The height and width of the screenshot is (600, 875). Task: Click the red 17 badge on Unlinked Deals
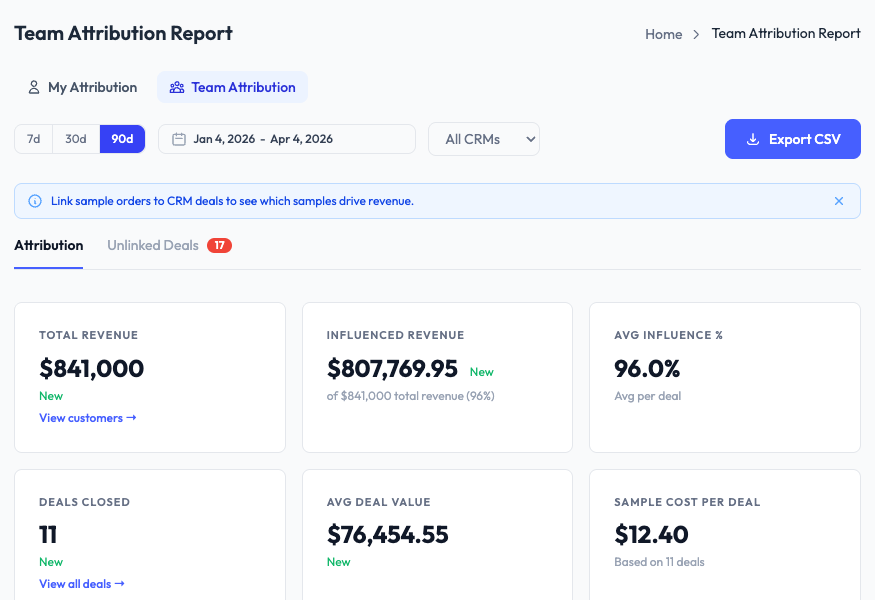[219, 245]
